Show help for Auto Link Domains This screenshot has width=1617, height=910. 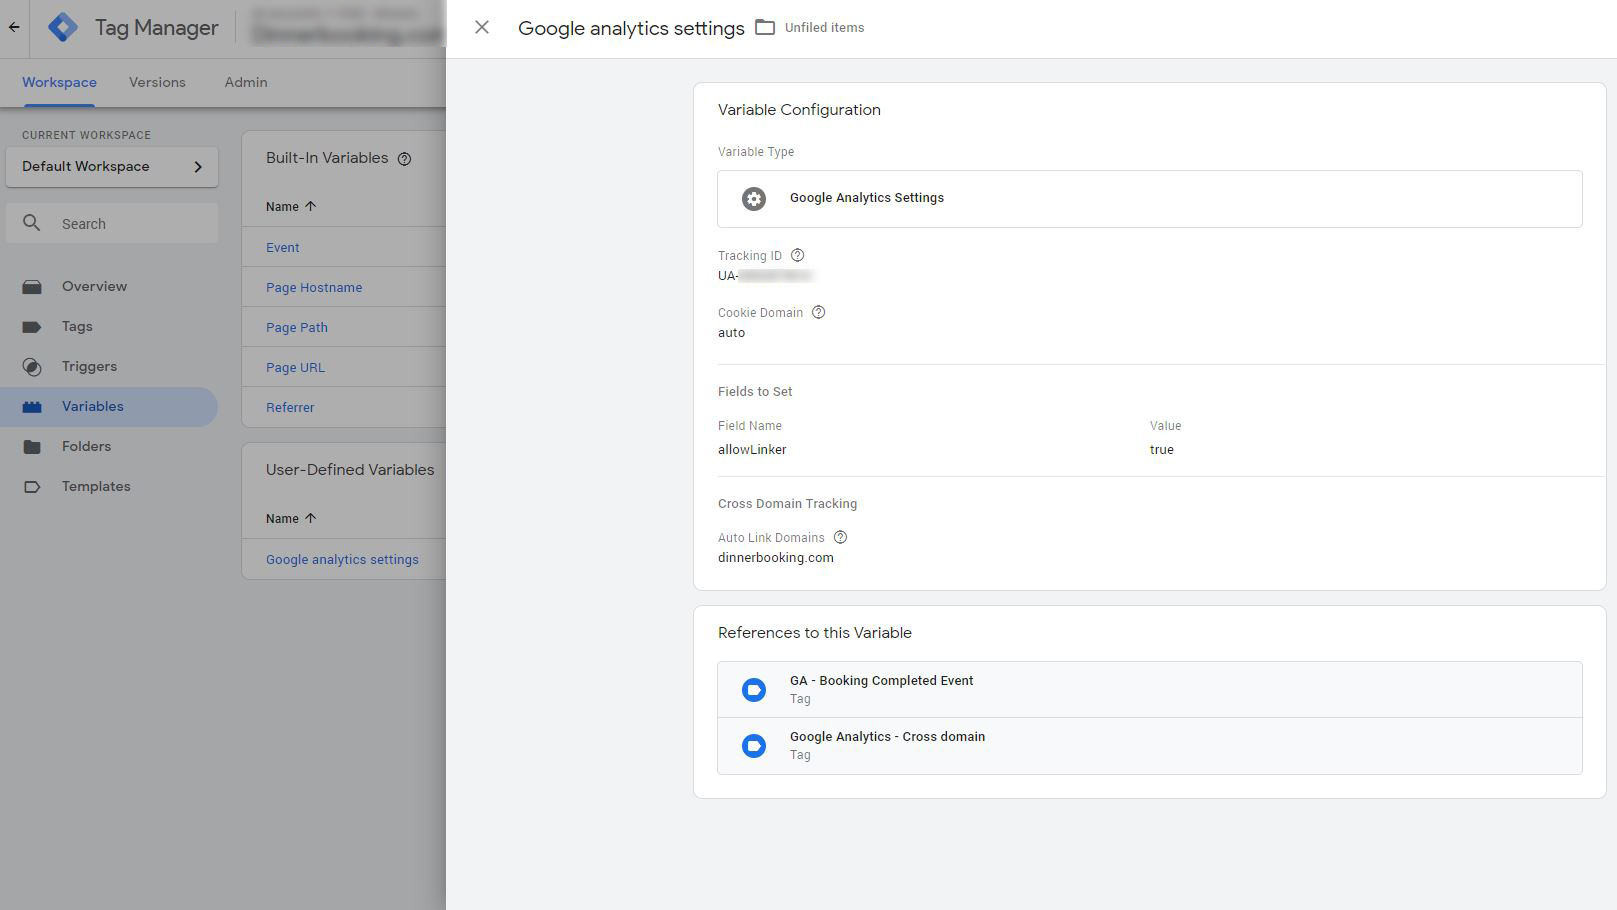click(x=840, y=537)
